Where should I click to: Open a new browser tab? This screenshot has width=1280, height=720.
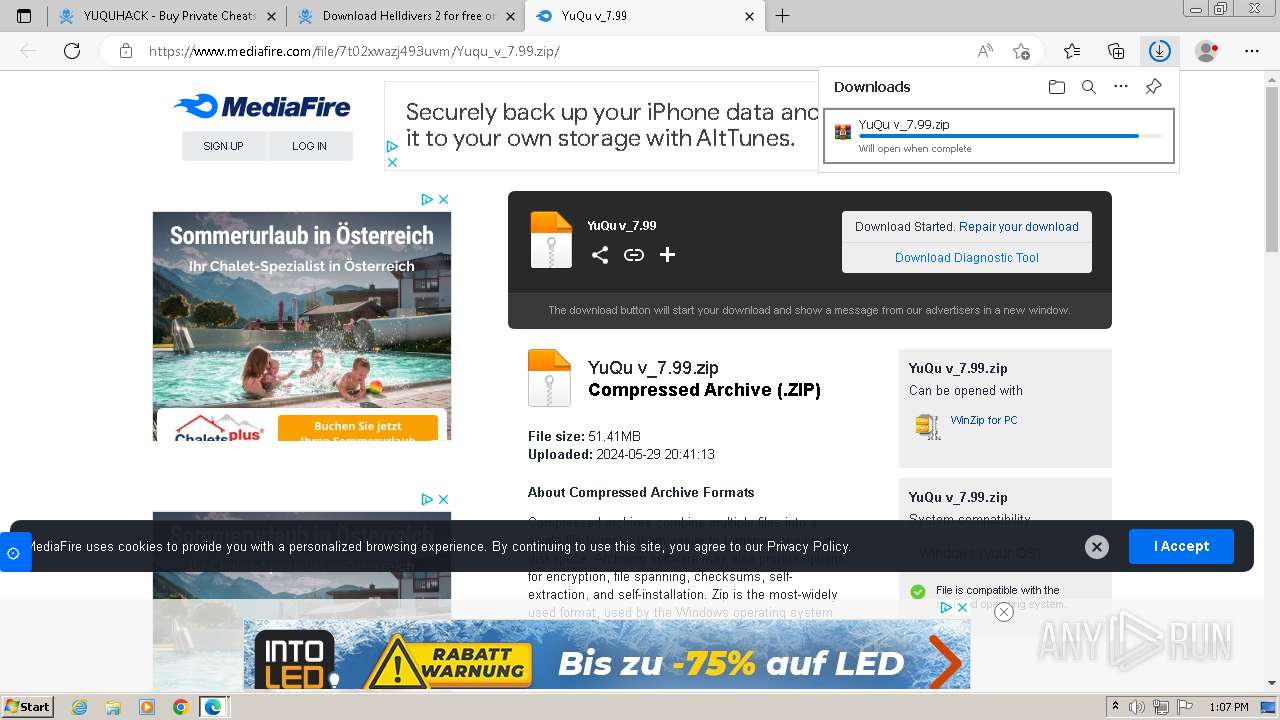pyautogui.click(x=783, y=16)
